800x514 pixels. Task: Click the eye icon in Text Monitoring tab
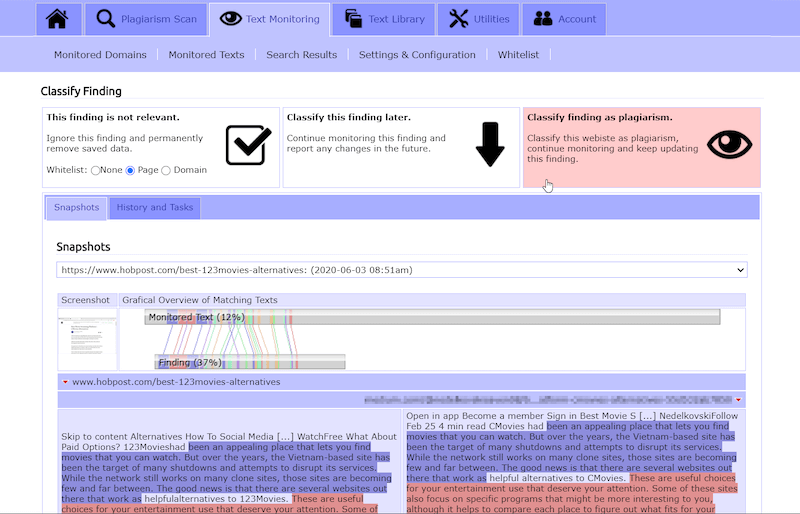(231, 19)
